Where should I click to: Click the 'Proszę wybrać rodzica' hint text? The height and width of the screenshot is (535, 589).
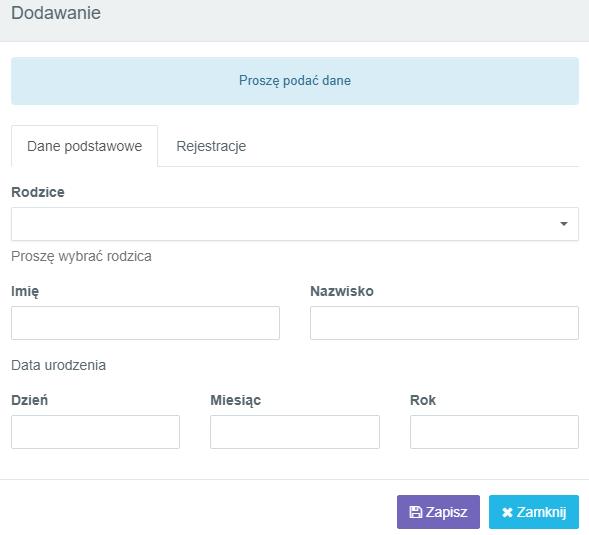(x=82, y=256)
